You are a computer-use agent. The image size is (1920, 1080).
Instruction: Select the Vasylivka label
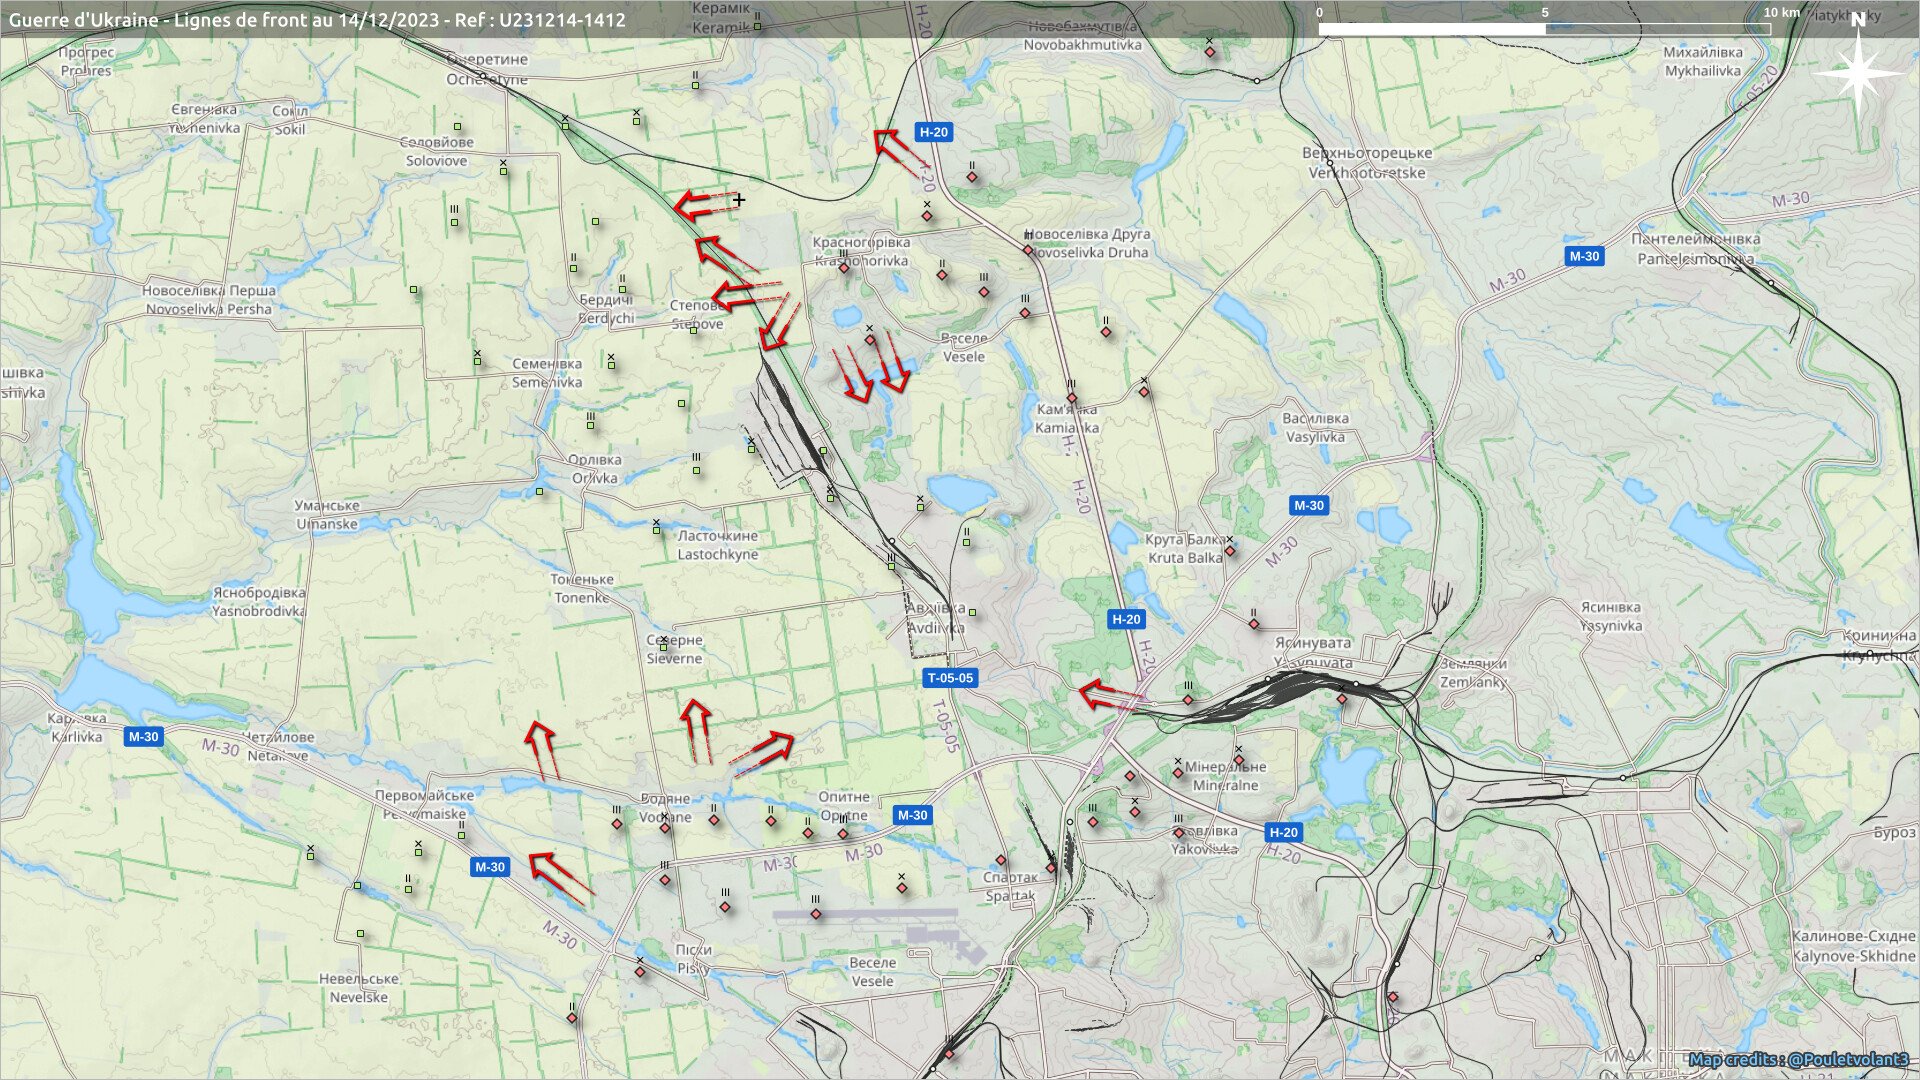pyautogui.click(x=1315, y=428)
